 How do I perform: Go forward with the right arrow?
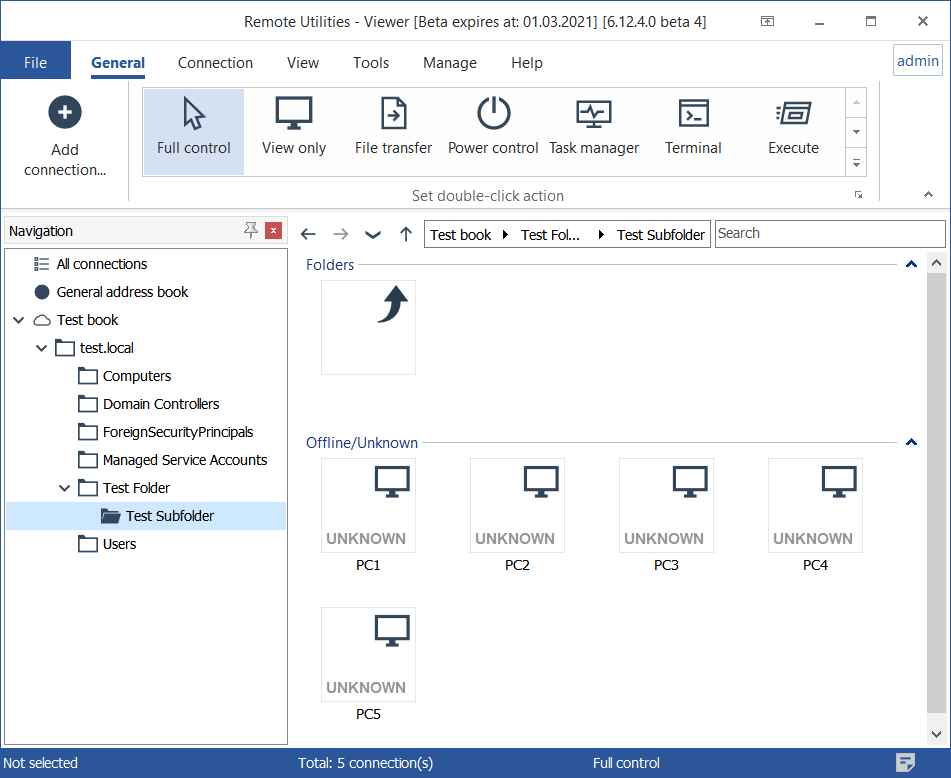pyautogui.click(x=341, y=234)
